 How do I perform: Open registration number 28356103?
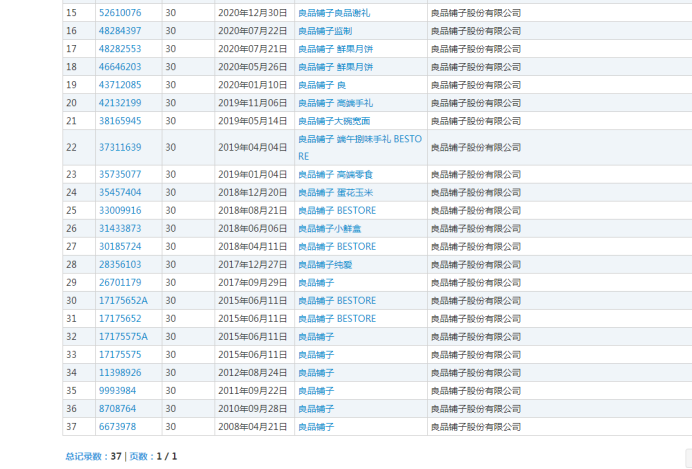click(x=120, y=265)
